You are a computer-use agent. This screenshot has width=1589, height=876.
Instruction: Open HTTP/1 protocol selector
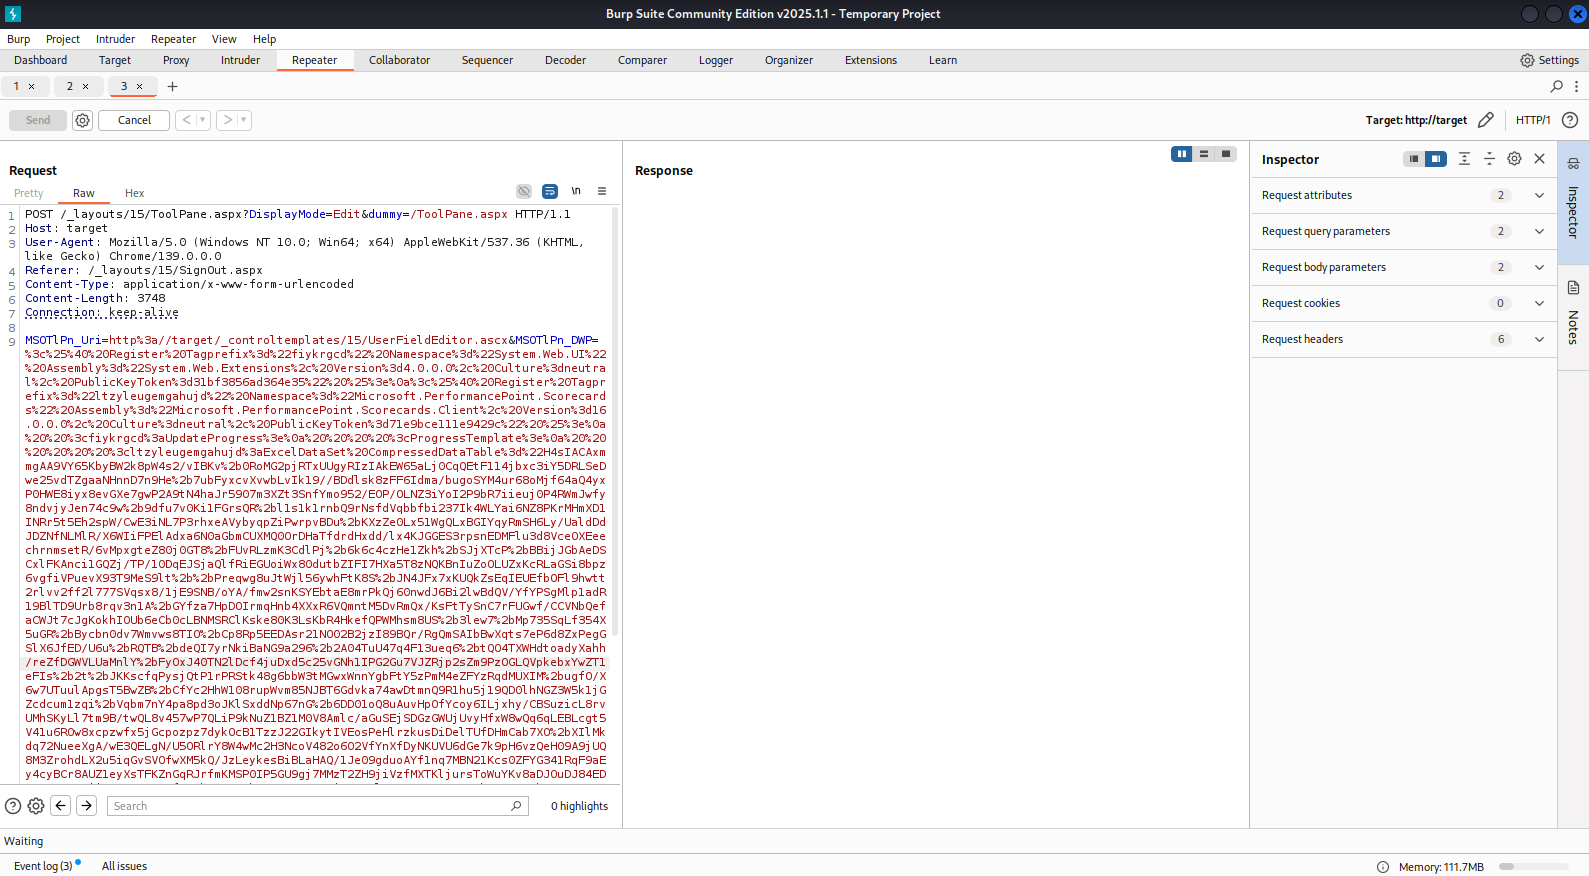tap(1532, 120)
